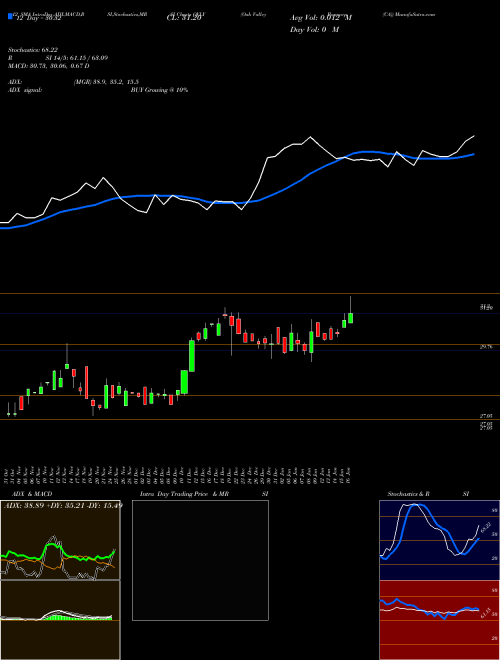Click the latest green candlestick

pyautogui.click(x=351, y=317)
